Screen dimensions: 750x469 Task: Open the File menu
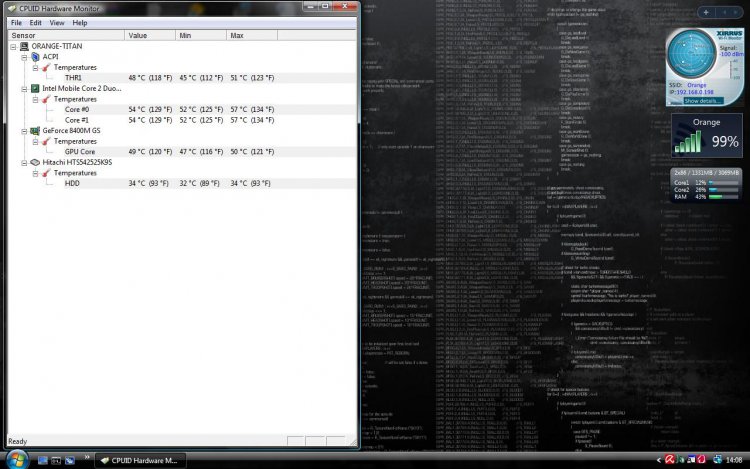[x=16, y=22]
